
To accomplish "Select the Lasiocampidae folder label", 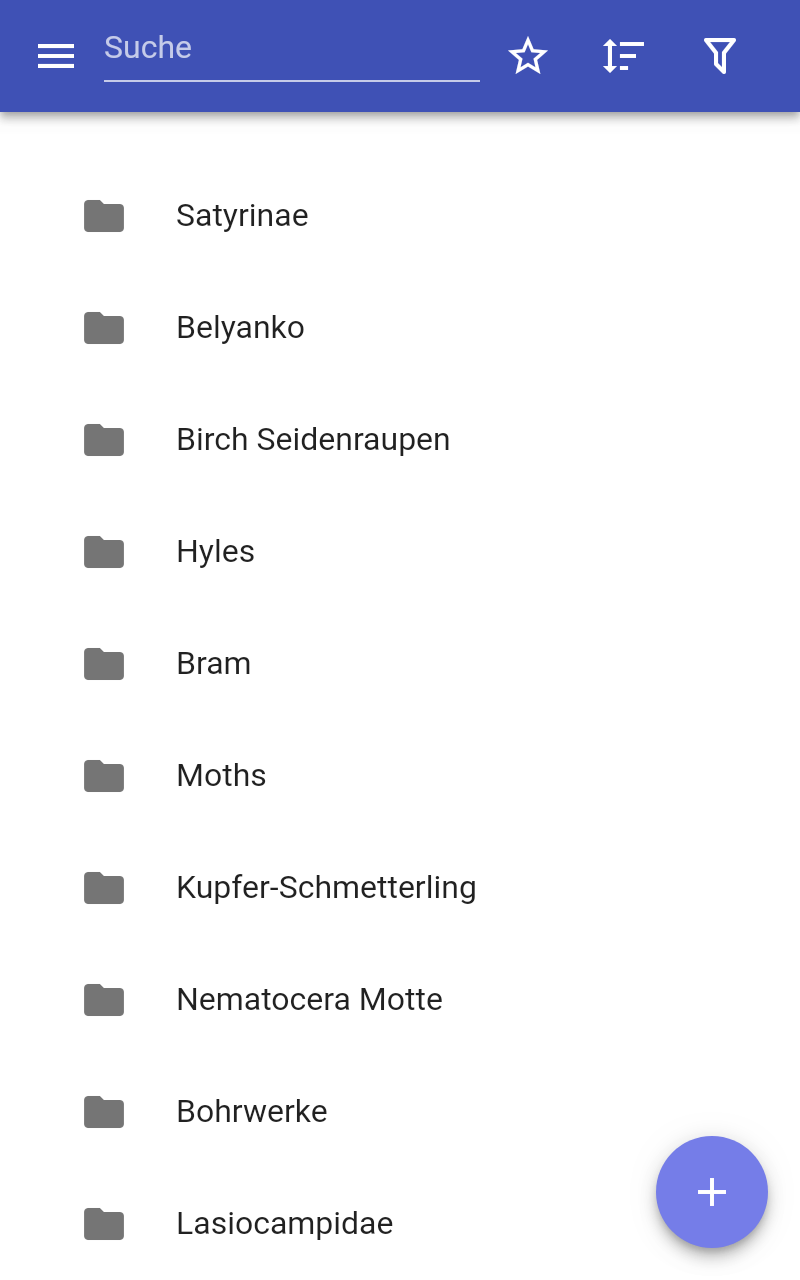I will coord(284,1224).
